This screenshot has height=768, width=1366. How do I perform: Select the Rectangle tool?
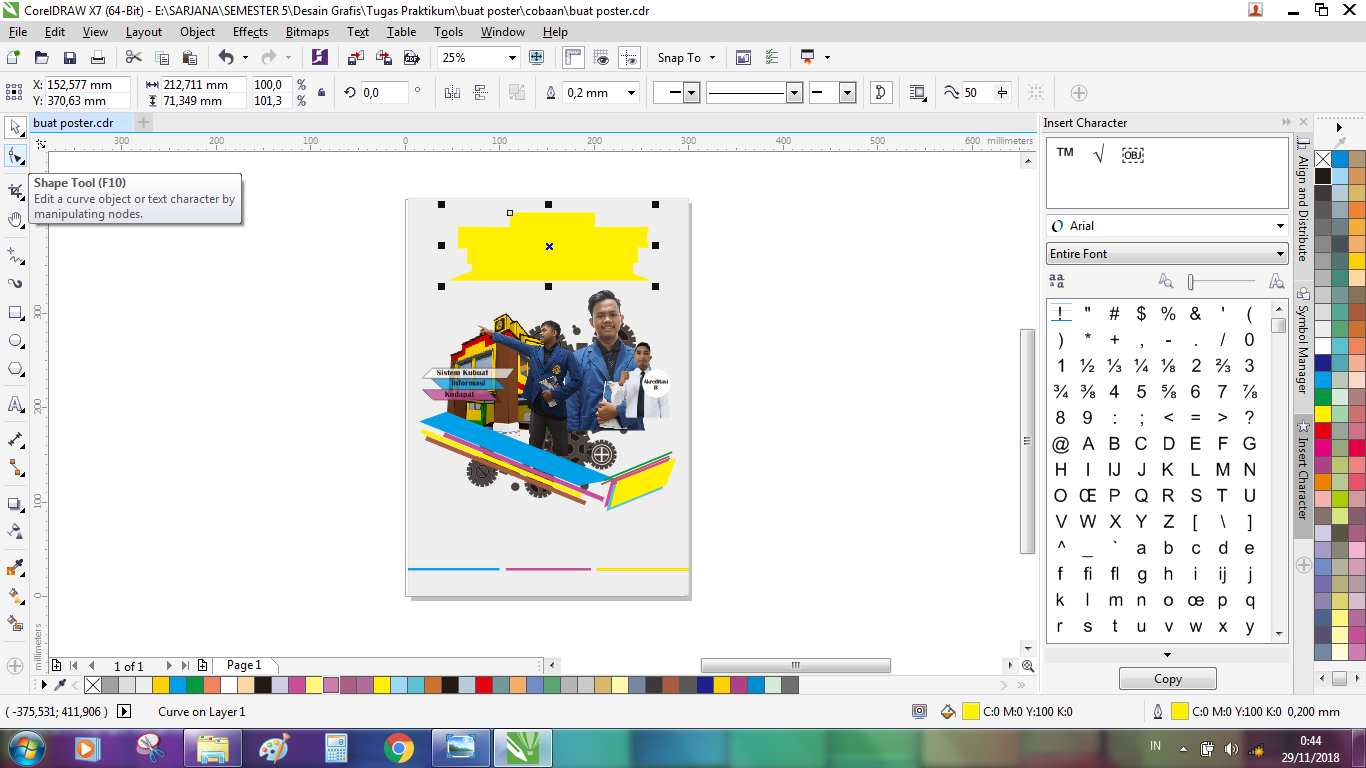15,313
